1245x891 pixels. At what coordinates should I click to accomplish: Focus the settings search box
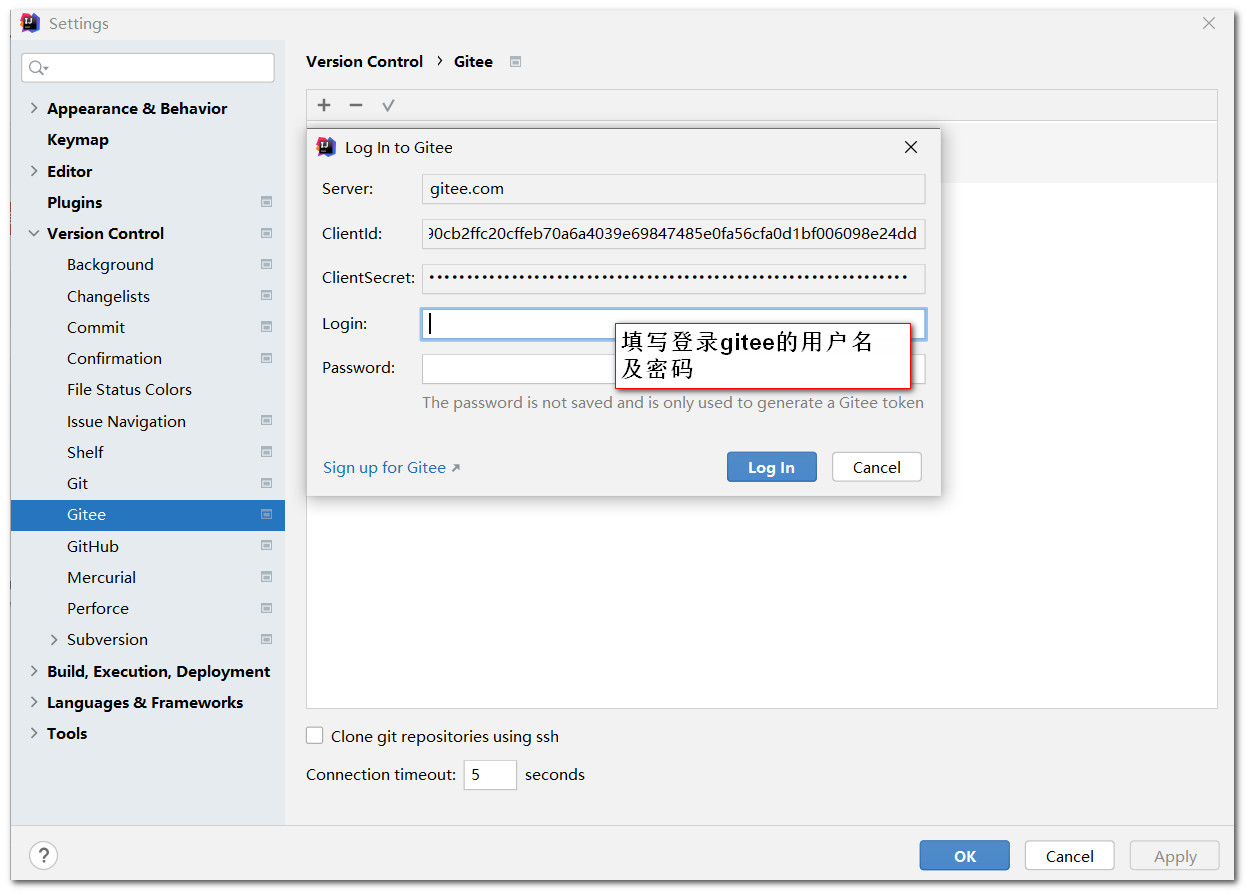pyautogui.click(x=148, y=68)
